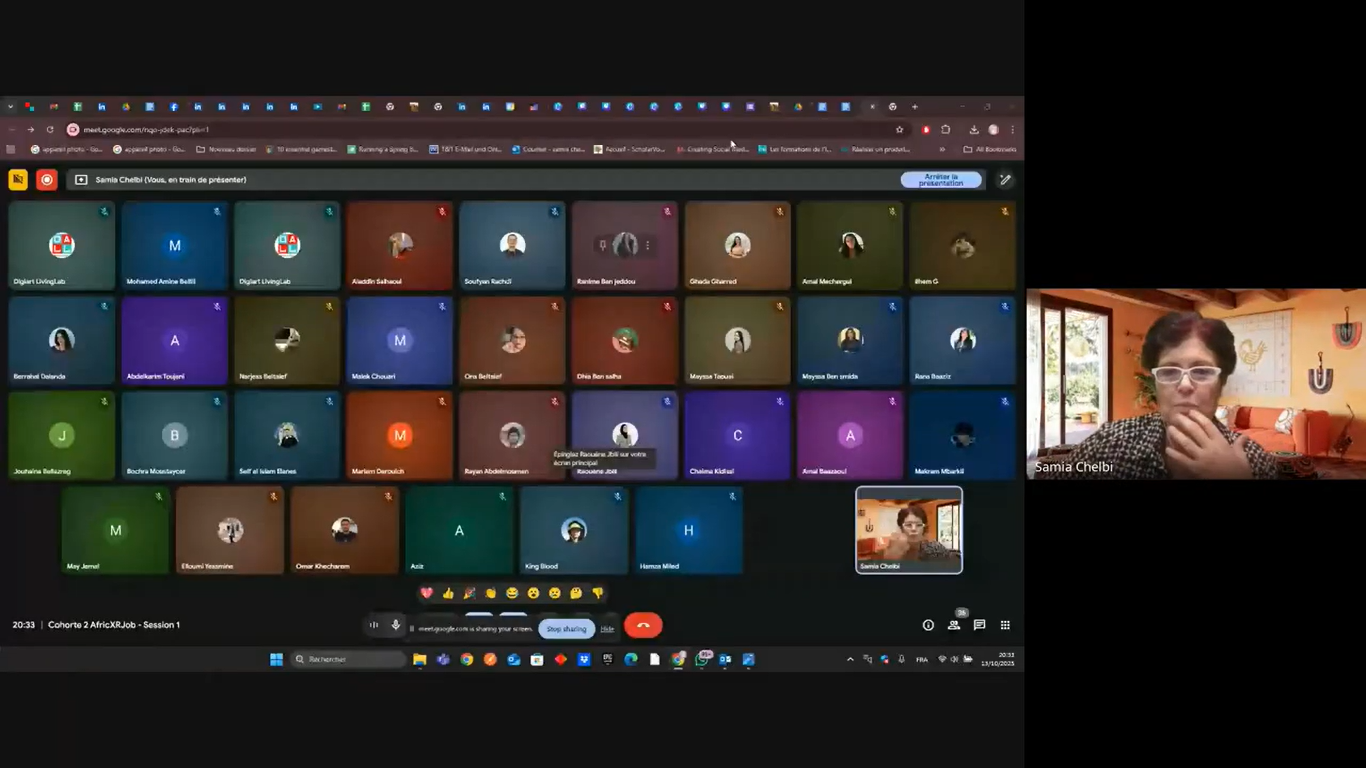Open the Nouveau dossier bookmark folder
The image size is (1366, 768).
point(226,149)
